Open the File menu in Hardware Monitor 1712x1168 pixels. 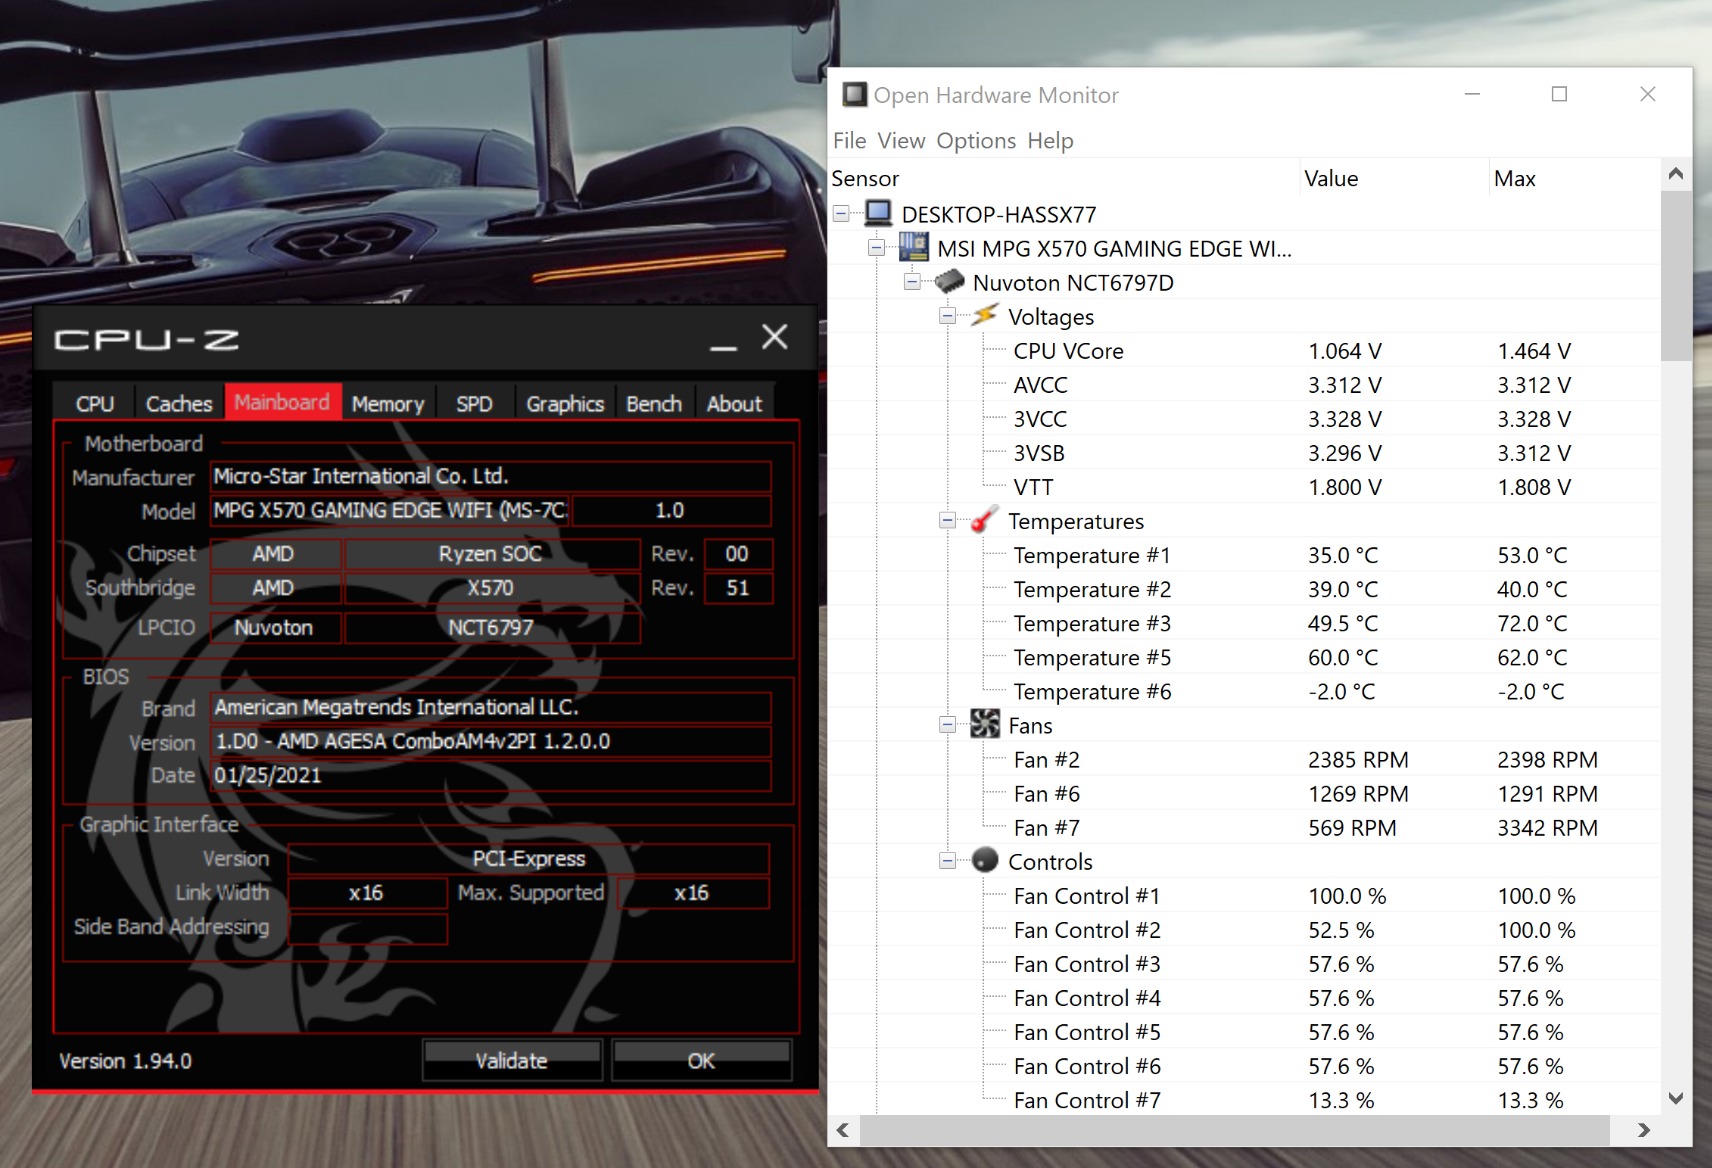[849, 141]
